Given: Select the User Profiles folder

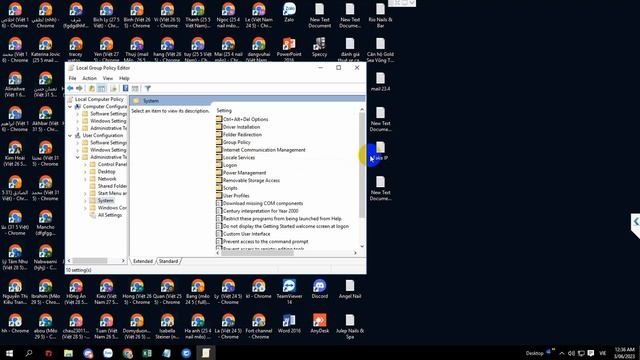Looking at the screenshot, I should (x=233, y=196).
